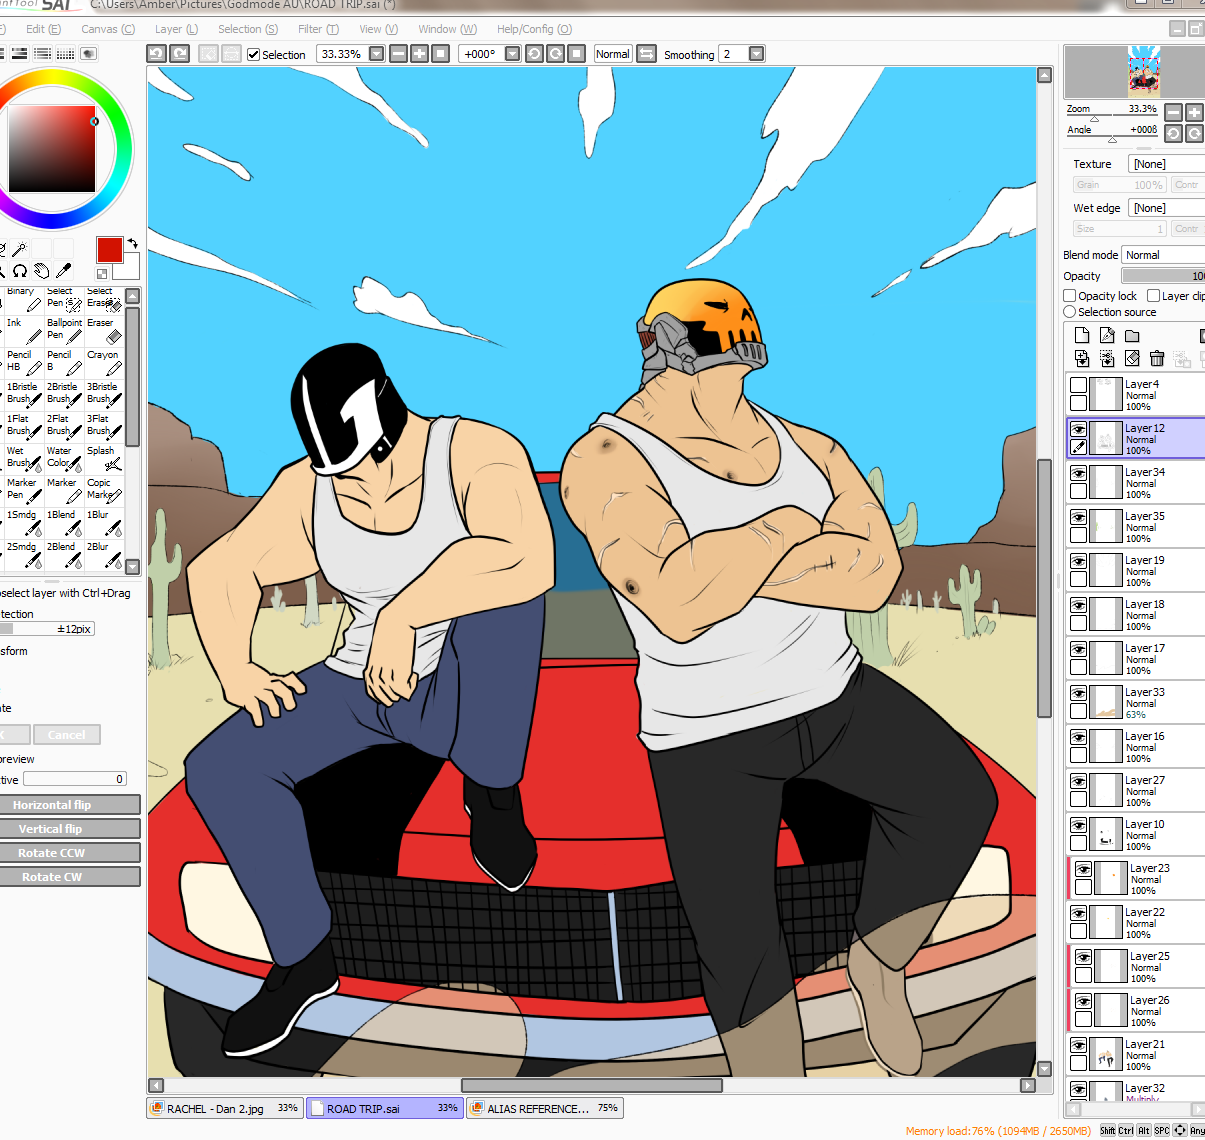Select the Water Color brush
Image resolution: width=1205 pixels, height=1140 pixels.
click(63, 458)
